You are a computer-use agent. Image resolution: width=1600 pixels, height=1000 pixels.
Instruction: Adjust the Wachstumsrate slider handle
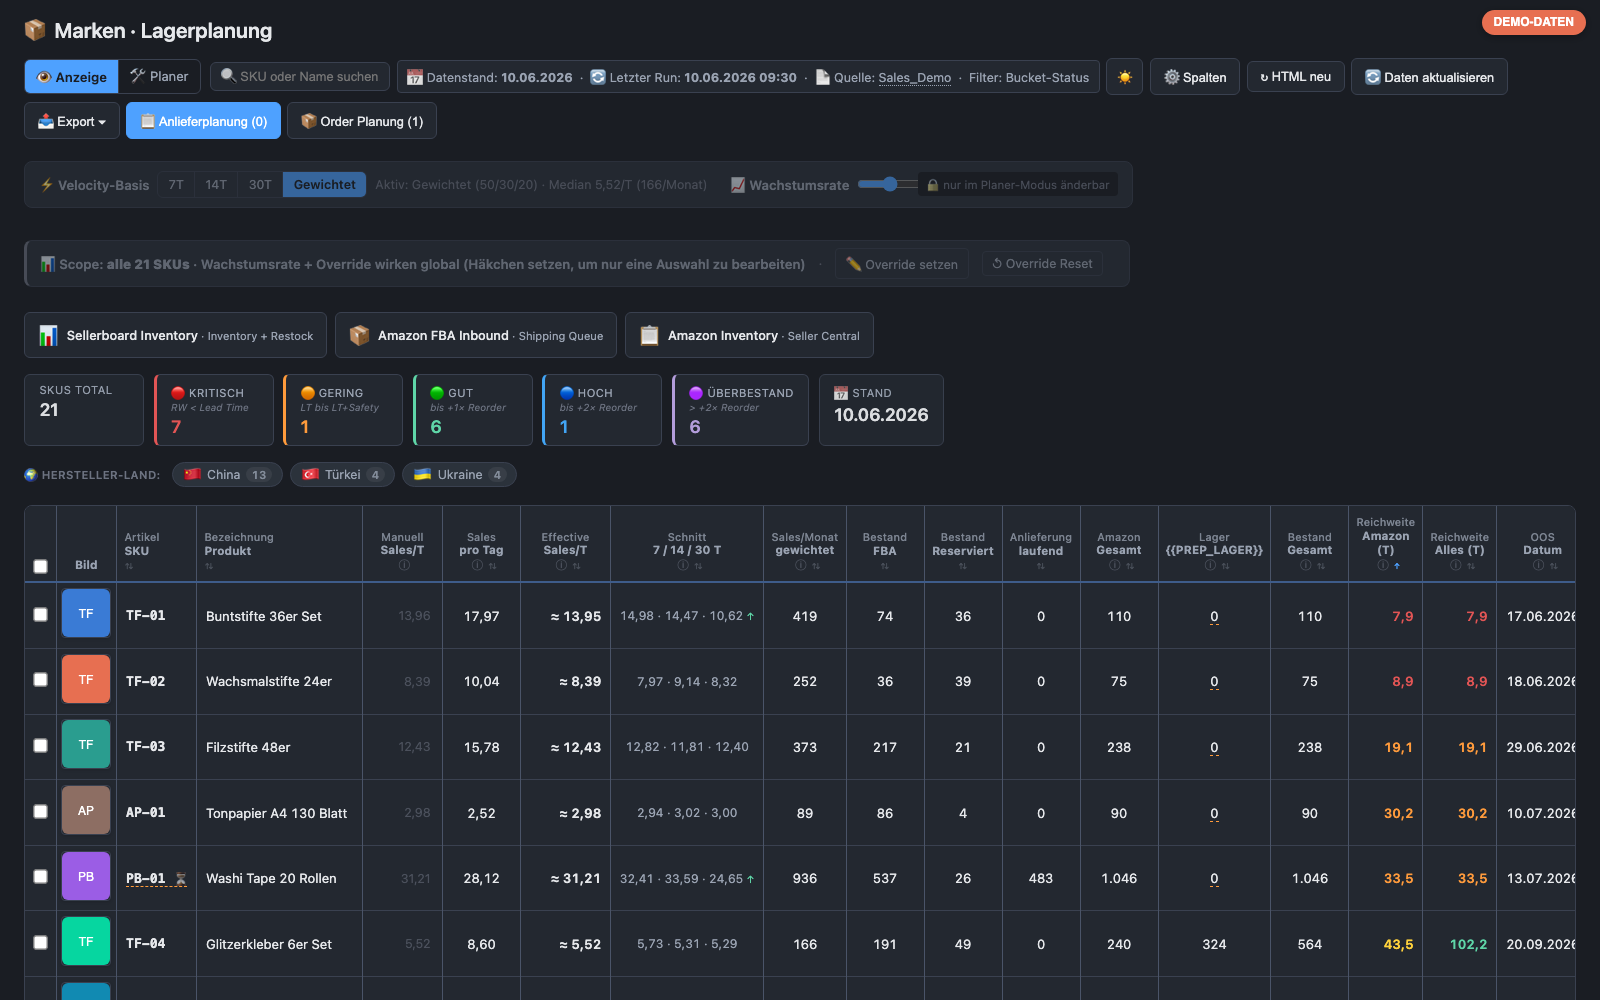890,184
